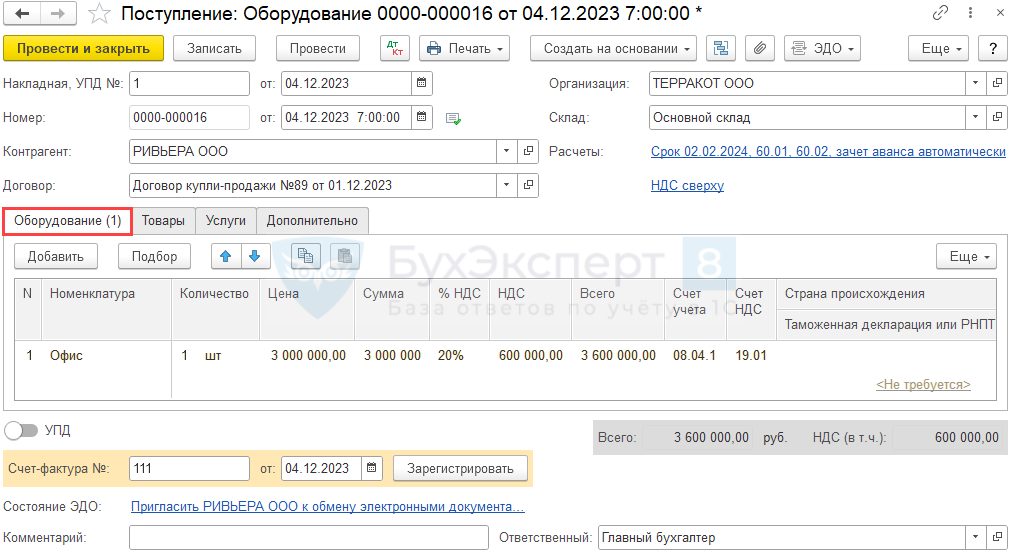Open Создать на основании menu
Screen dimensions: 1009x556
point(616,48)
